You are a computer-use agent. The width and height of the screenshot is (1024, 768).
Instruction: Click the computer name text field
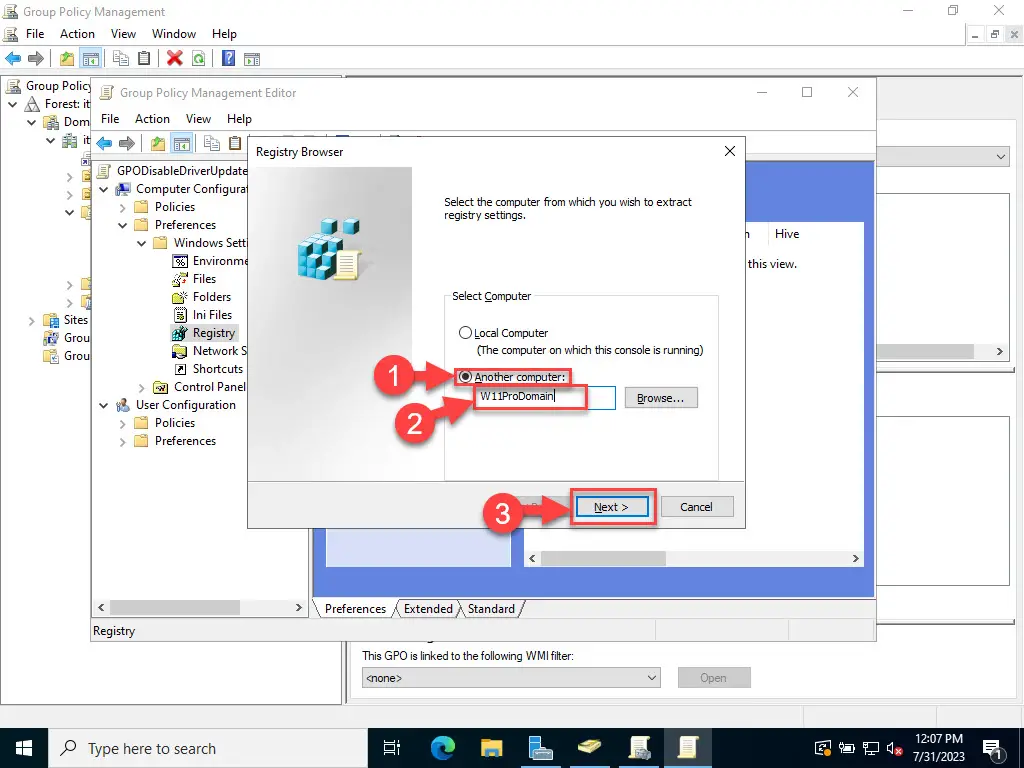544,398
